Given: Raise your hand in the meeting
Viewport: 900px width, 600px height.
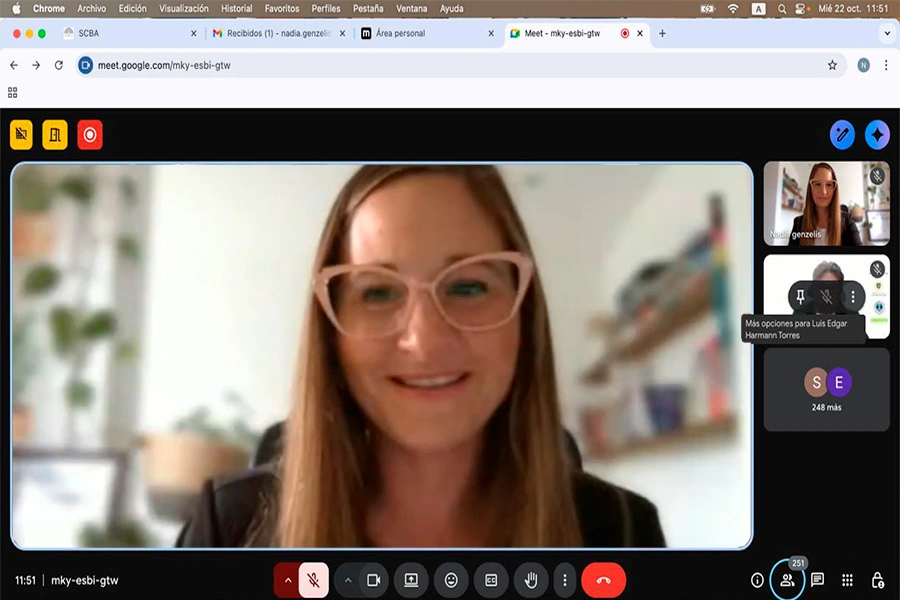Looking at the screenshot, I should pyautogui.click(x=531, y=580).
